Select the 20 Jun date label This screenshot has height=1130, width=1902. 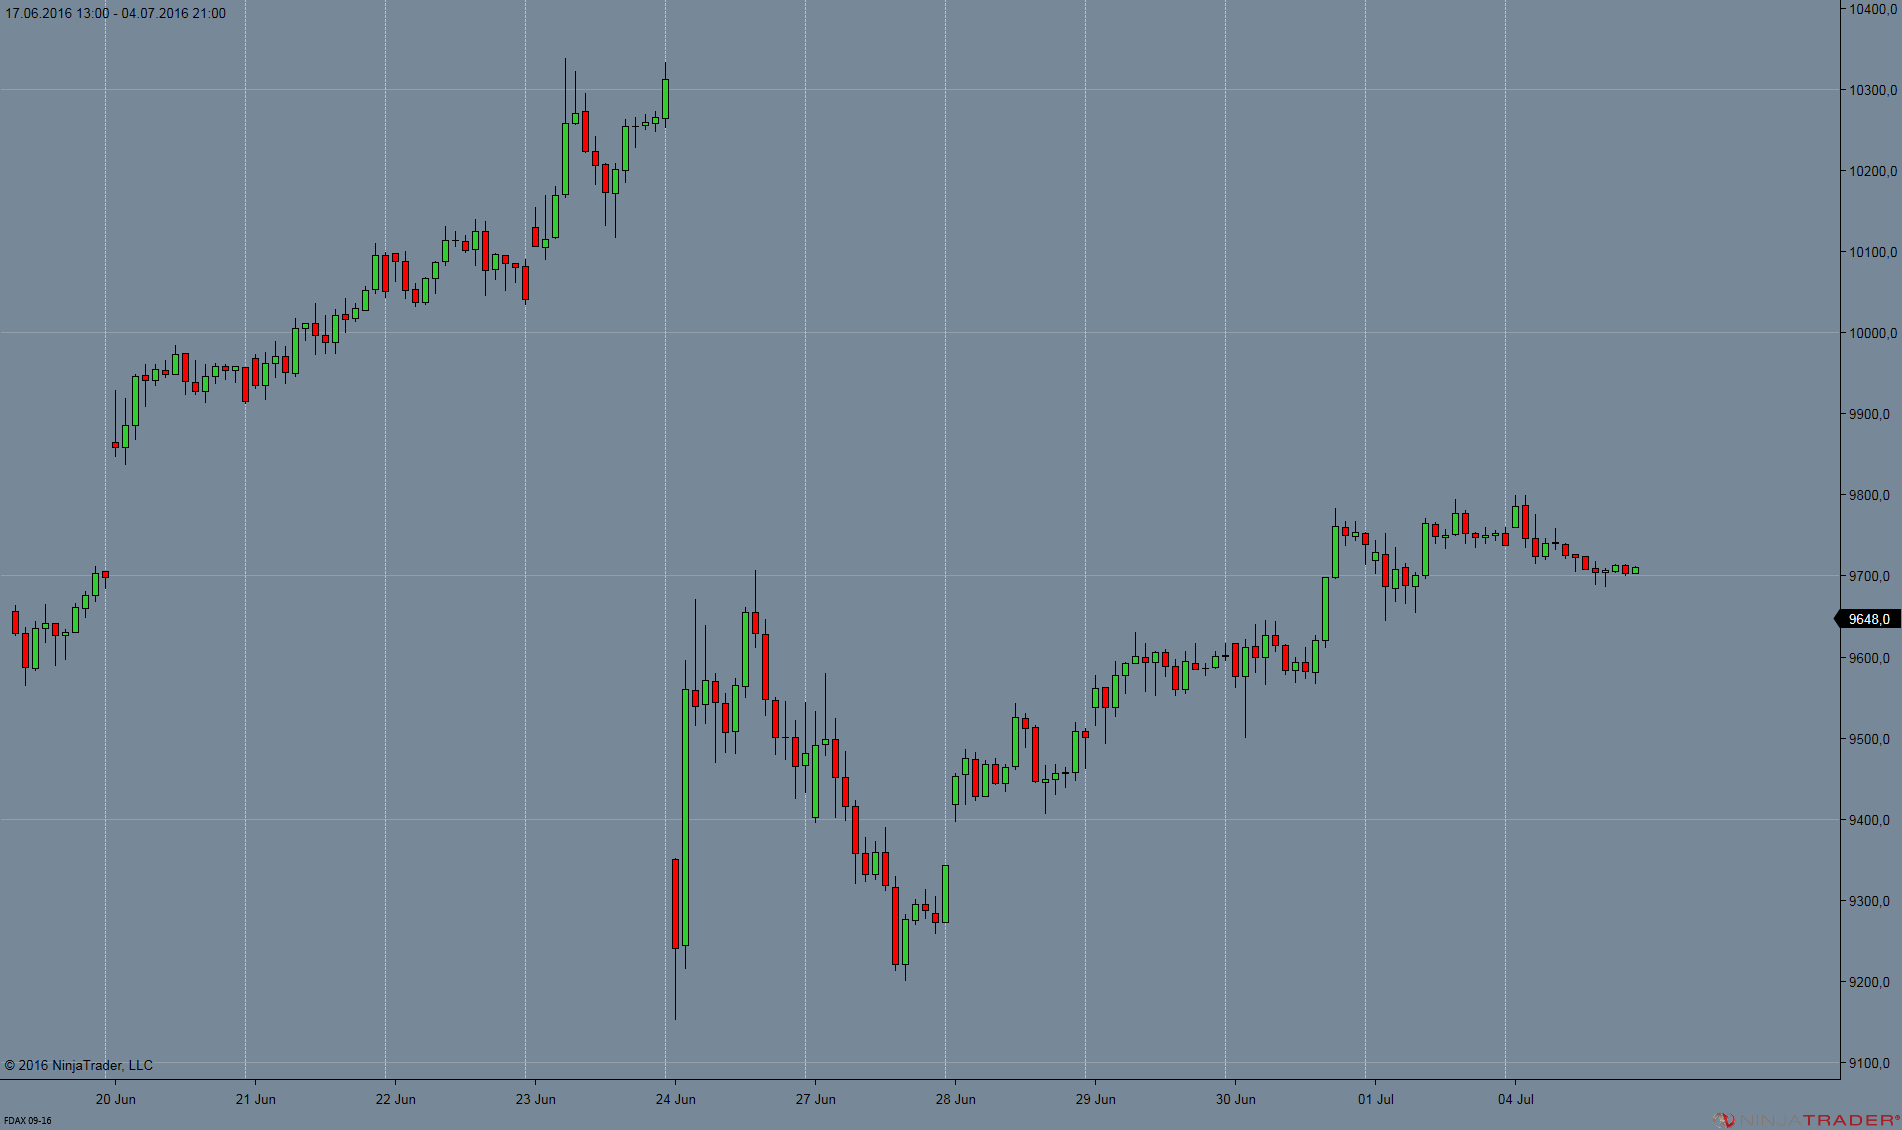tap(116, 1099)
